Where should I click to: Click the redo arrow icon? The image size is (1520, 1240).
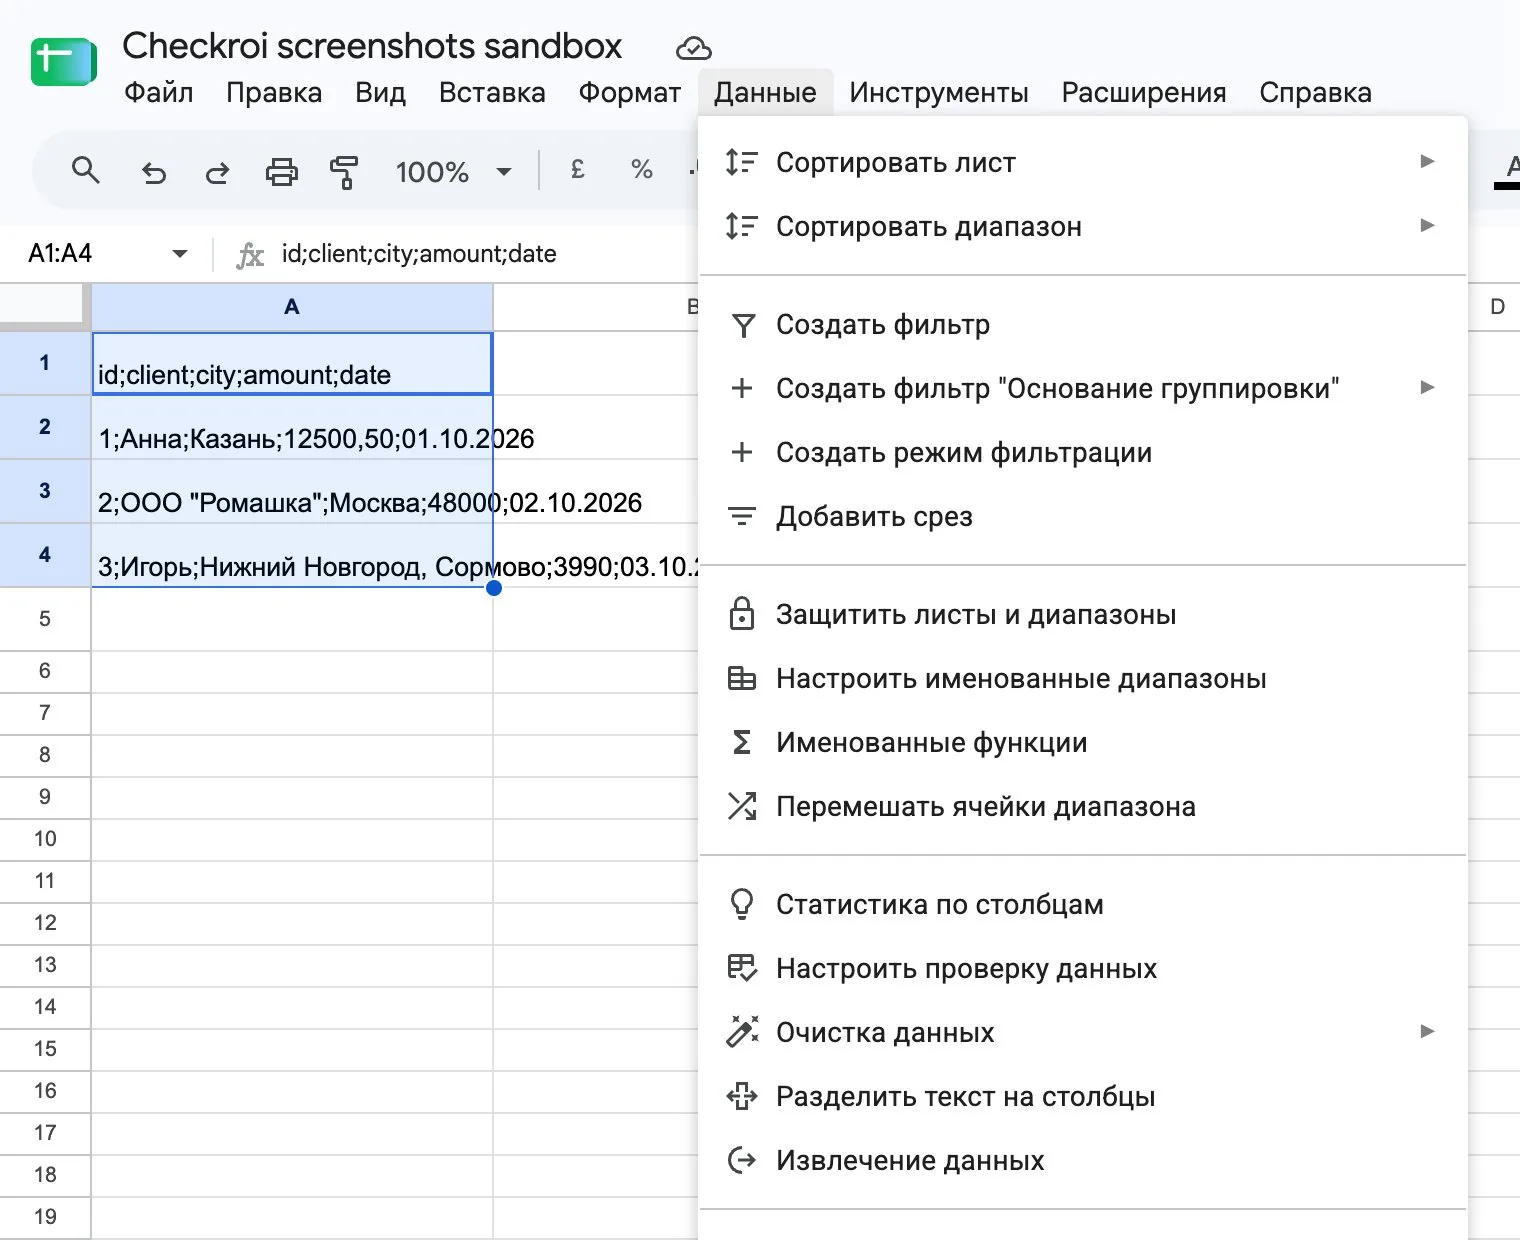[217, 172]
